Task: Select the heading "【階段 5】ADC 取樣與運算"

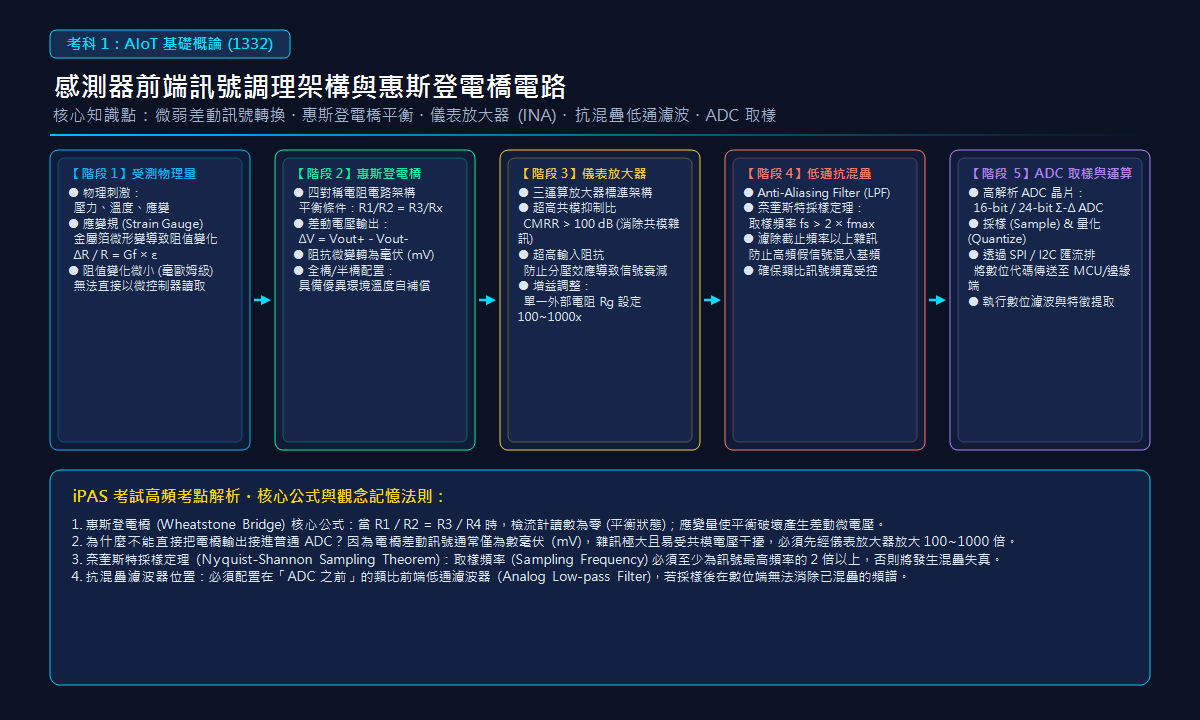Action: 1050,174
